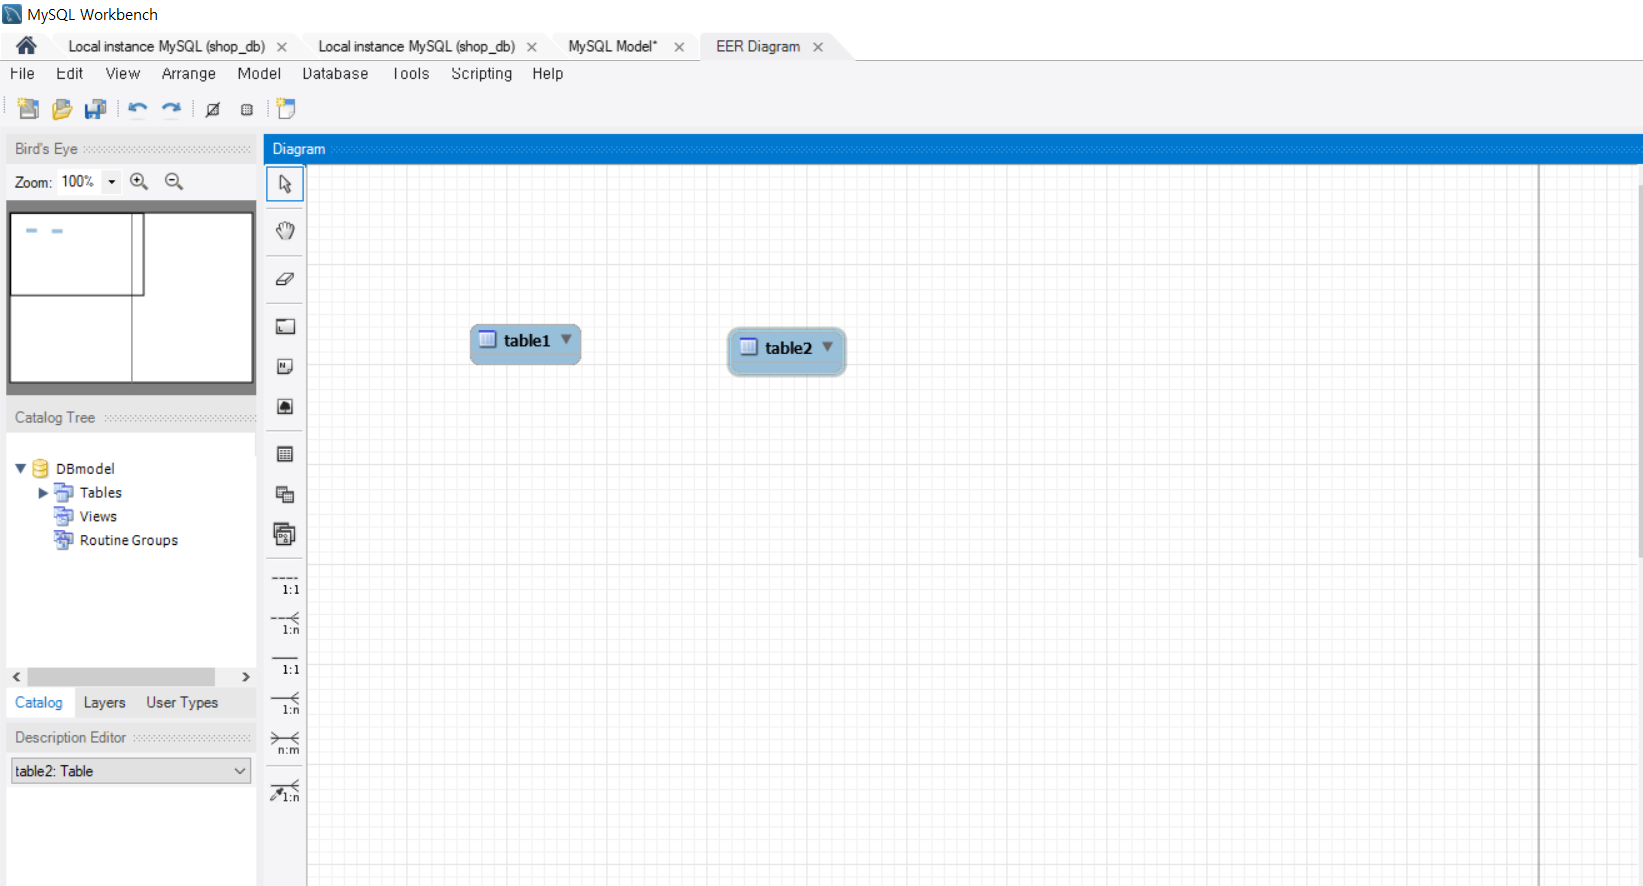Select the new layer tool
The height and width of the screenshot is (886, 1643).
pos(285,326)
